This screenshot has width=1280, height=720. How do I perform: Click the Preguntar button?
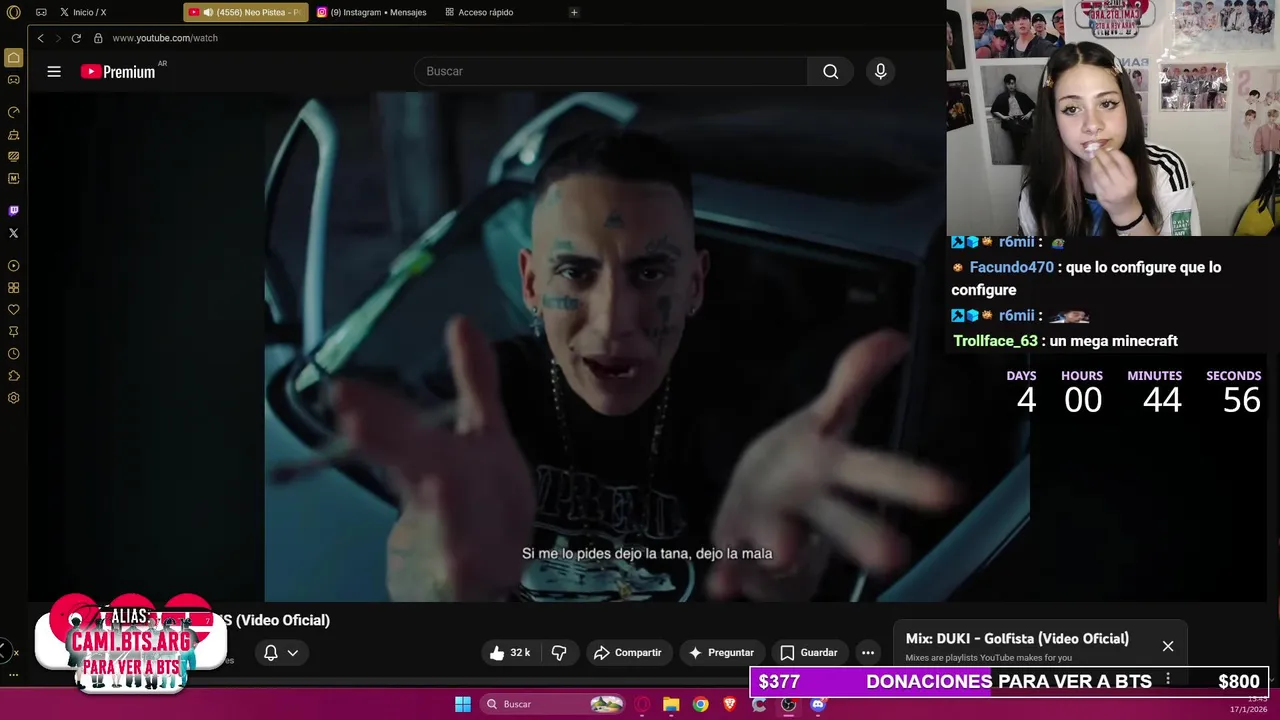(x=722, y=652)
